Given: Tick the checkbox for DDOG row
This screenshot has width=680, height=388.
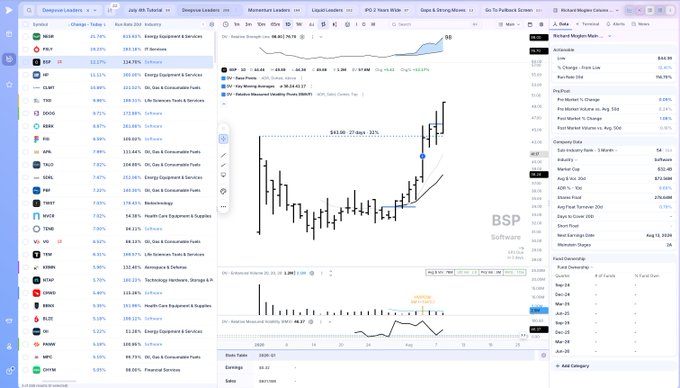Looking at the screenshot, I should [26, 114].
